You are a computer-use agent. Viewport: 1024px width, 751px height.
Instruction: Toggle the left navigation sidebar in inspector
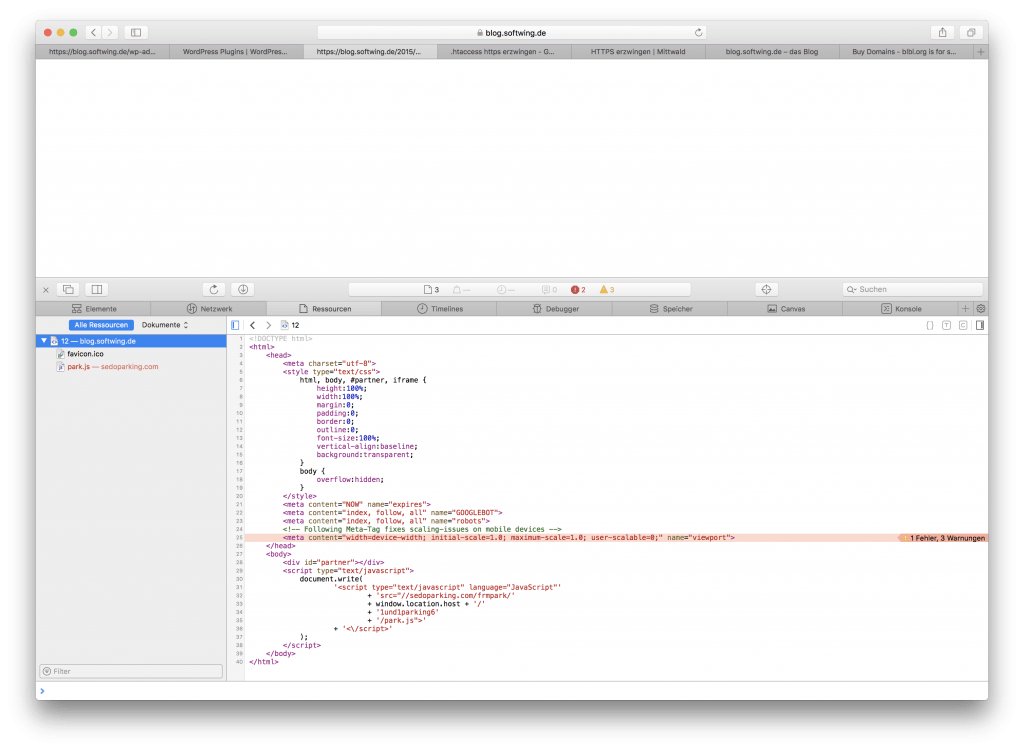(235, 325)
